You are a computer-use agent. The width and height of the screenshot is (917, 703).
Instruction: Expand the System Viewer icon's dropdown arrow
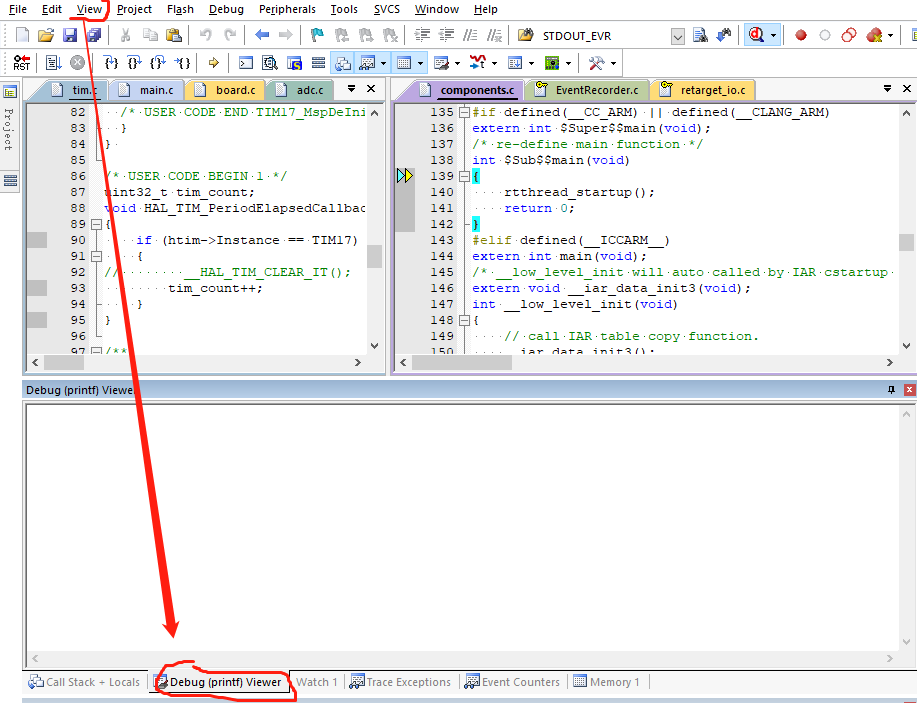[567, 62]
